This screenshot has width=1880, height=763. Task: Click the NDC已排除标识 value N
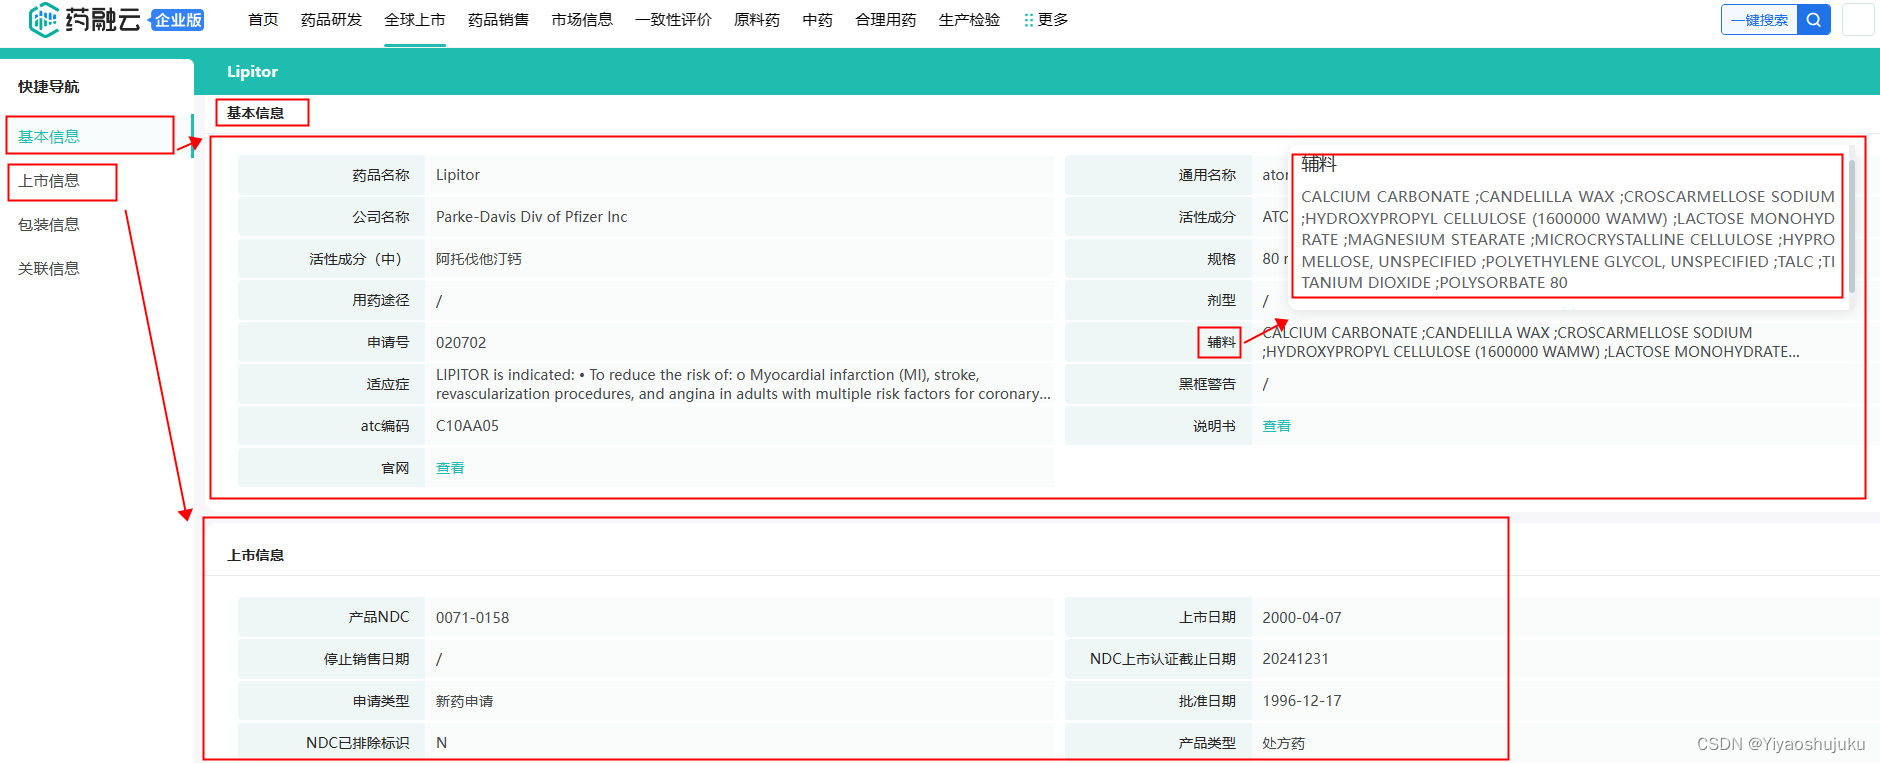coord(442,743)
